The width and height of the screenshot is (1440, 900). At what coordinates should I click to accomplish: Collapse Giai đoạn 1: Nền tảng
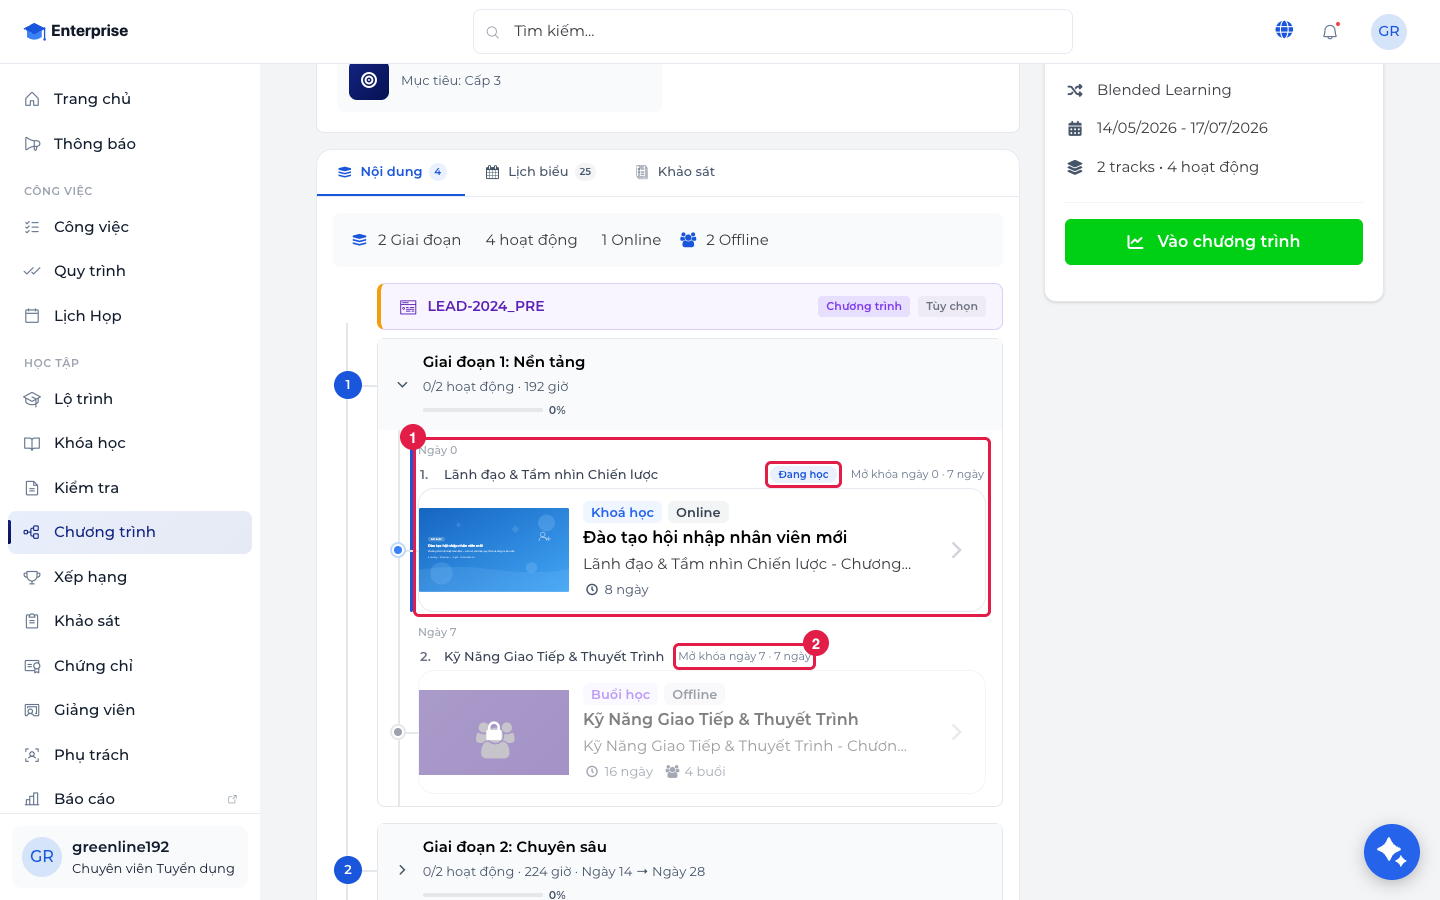click(x=402, y=385)
